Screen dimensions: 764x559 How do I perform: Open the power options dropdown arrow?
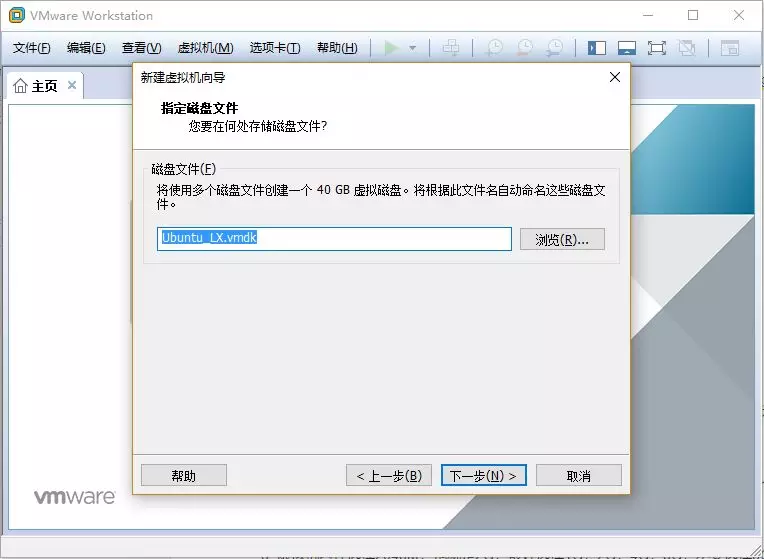click(413, 48)
